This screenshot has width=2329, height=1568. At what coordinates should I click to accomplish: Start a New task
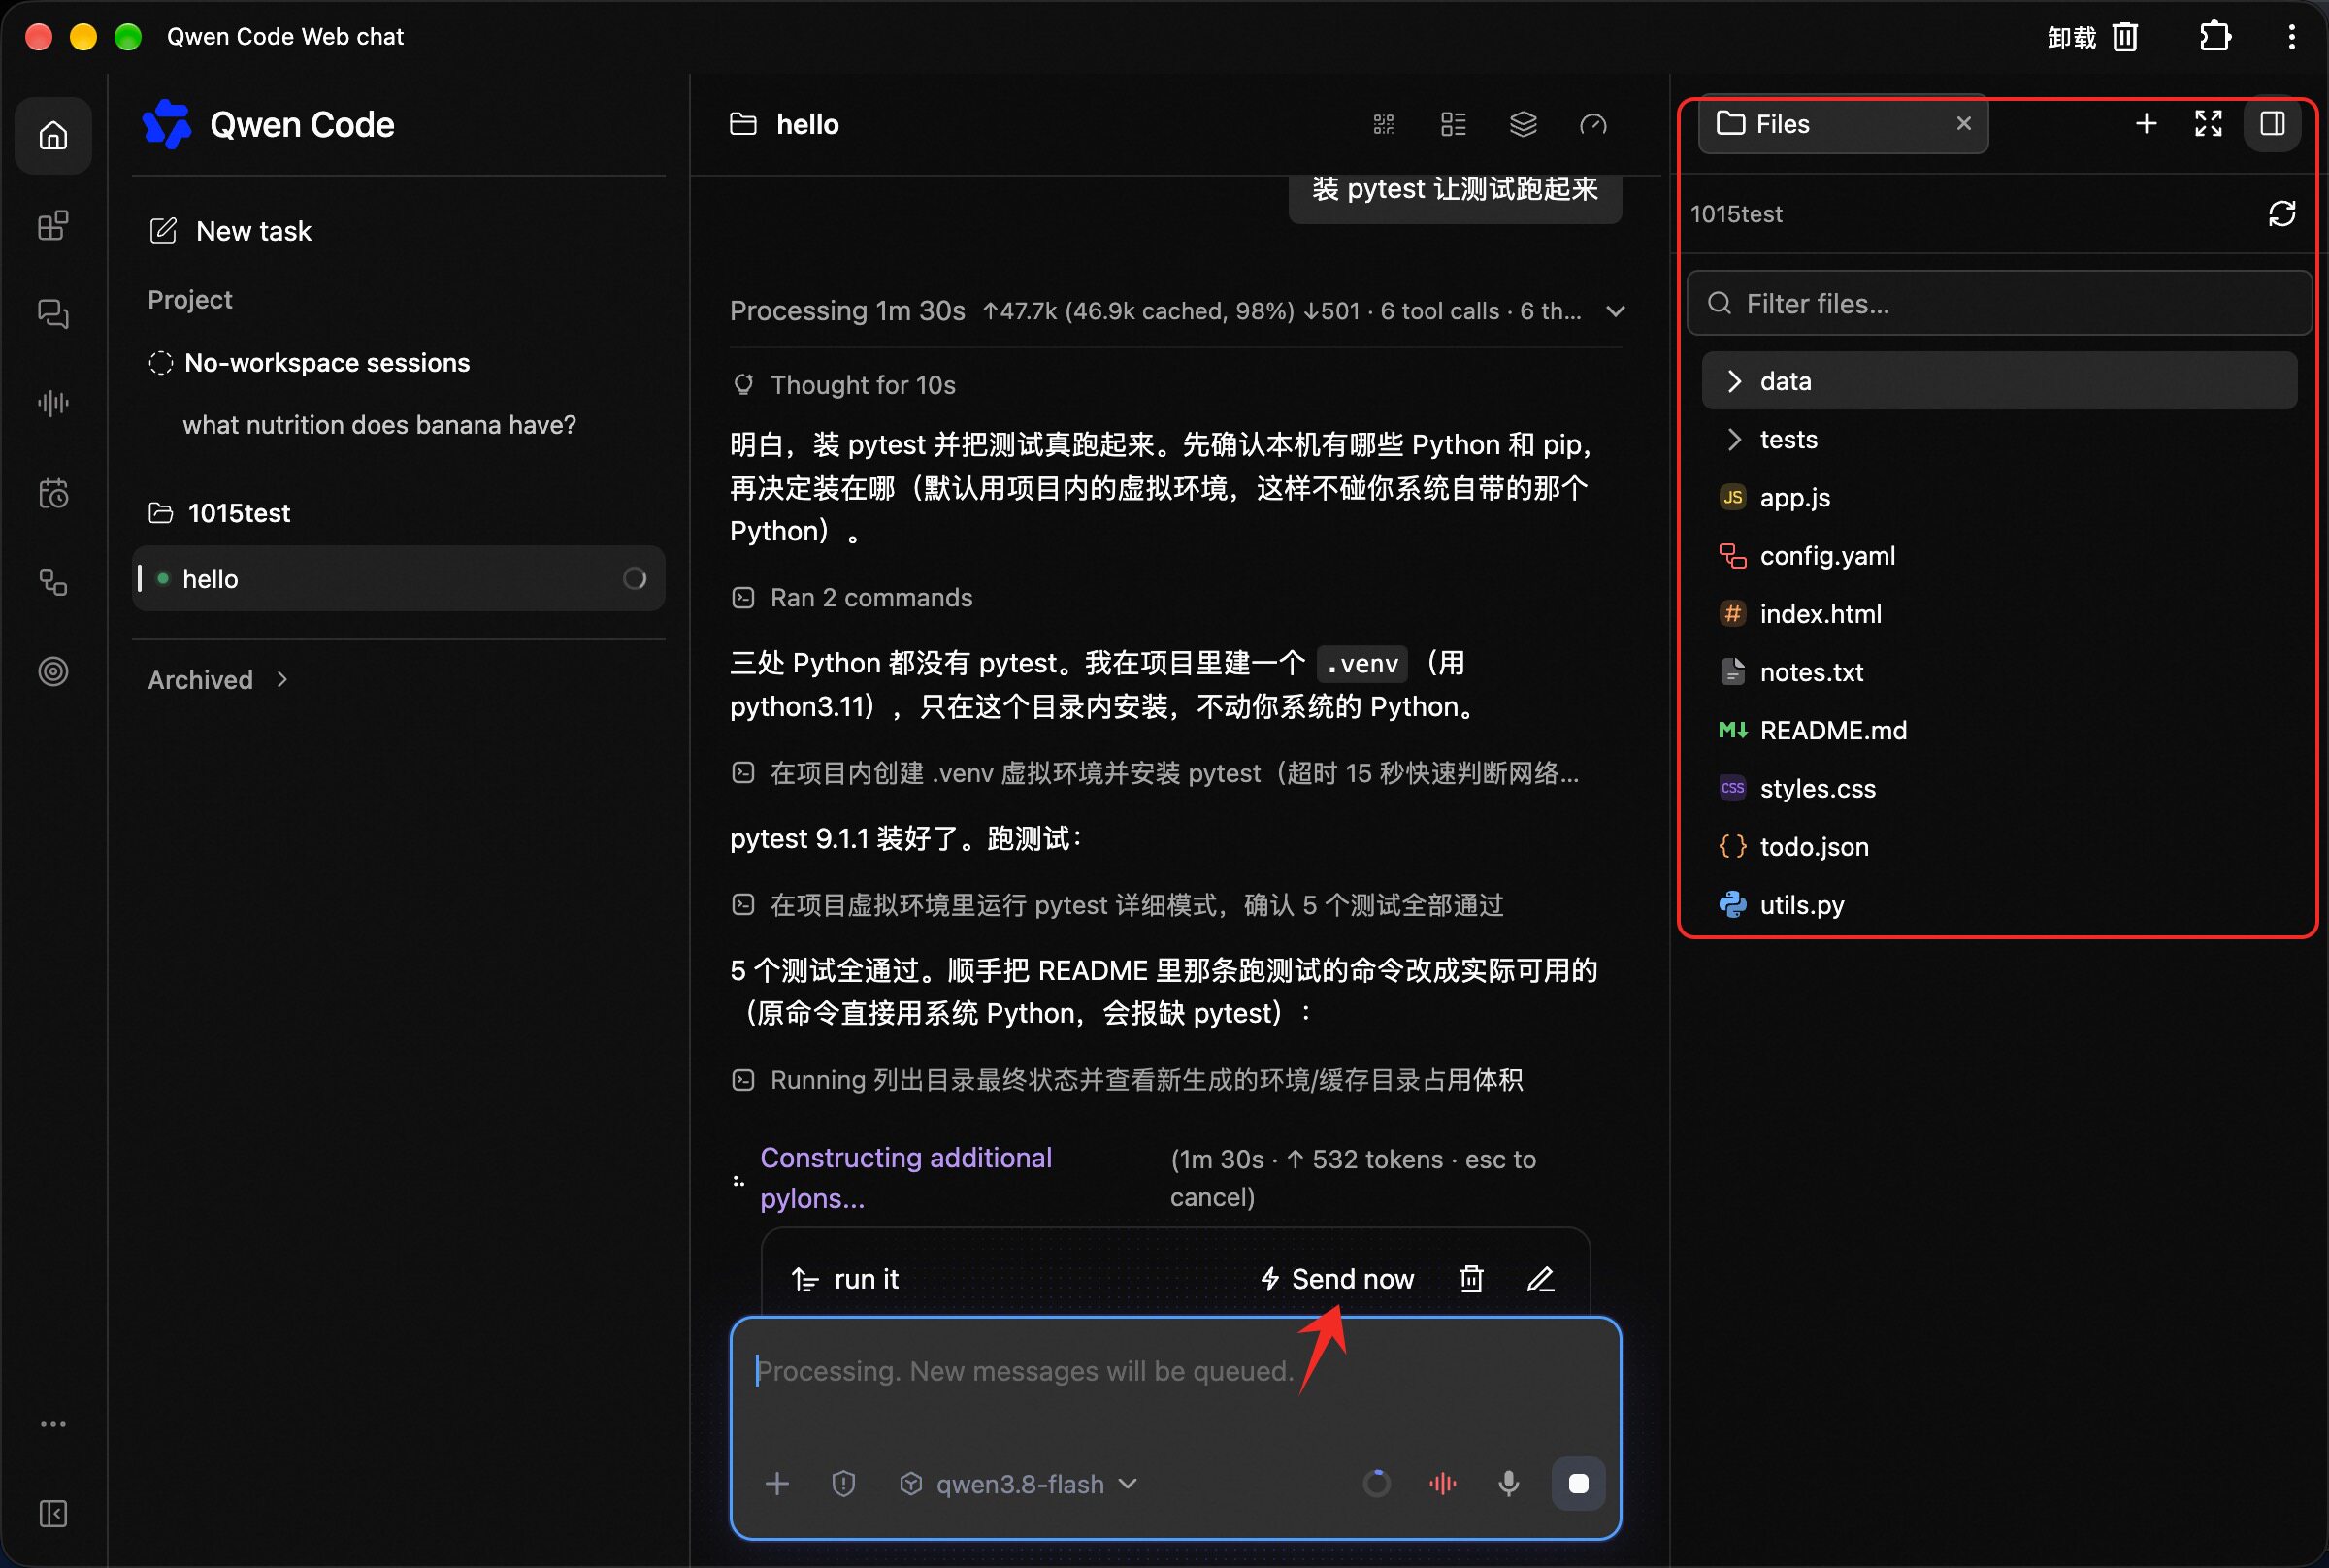click(230, 231)
